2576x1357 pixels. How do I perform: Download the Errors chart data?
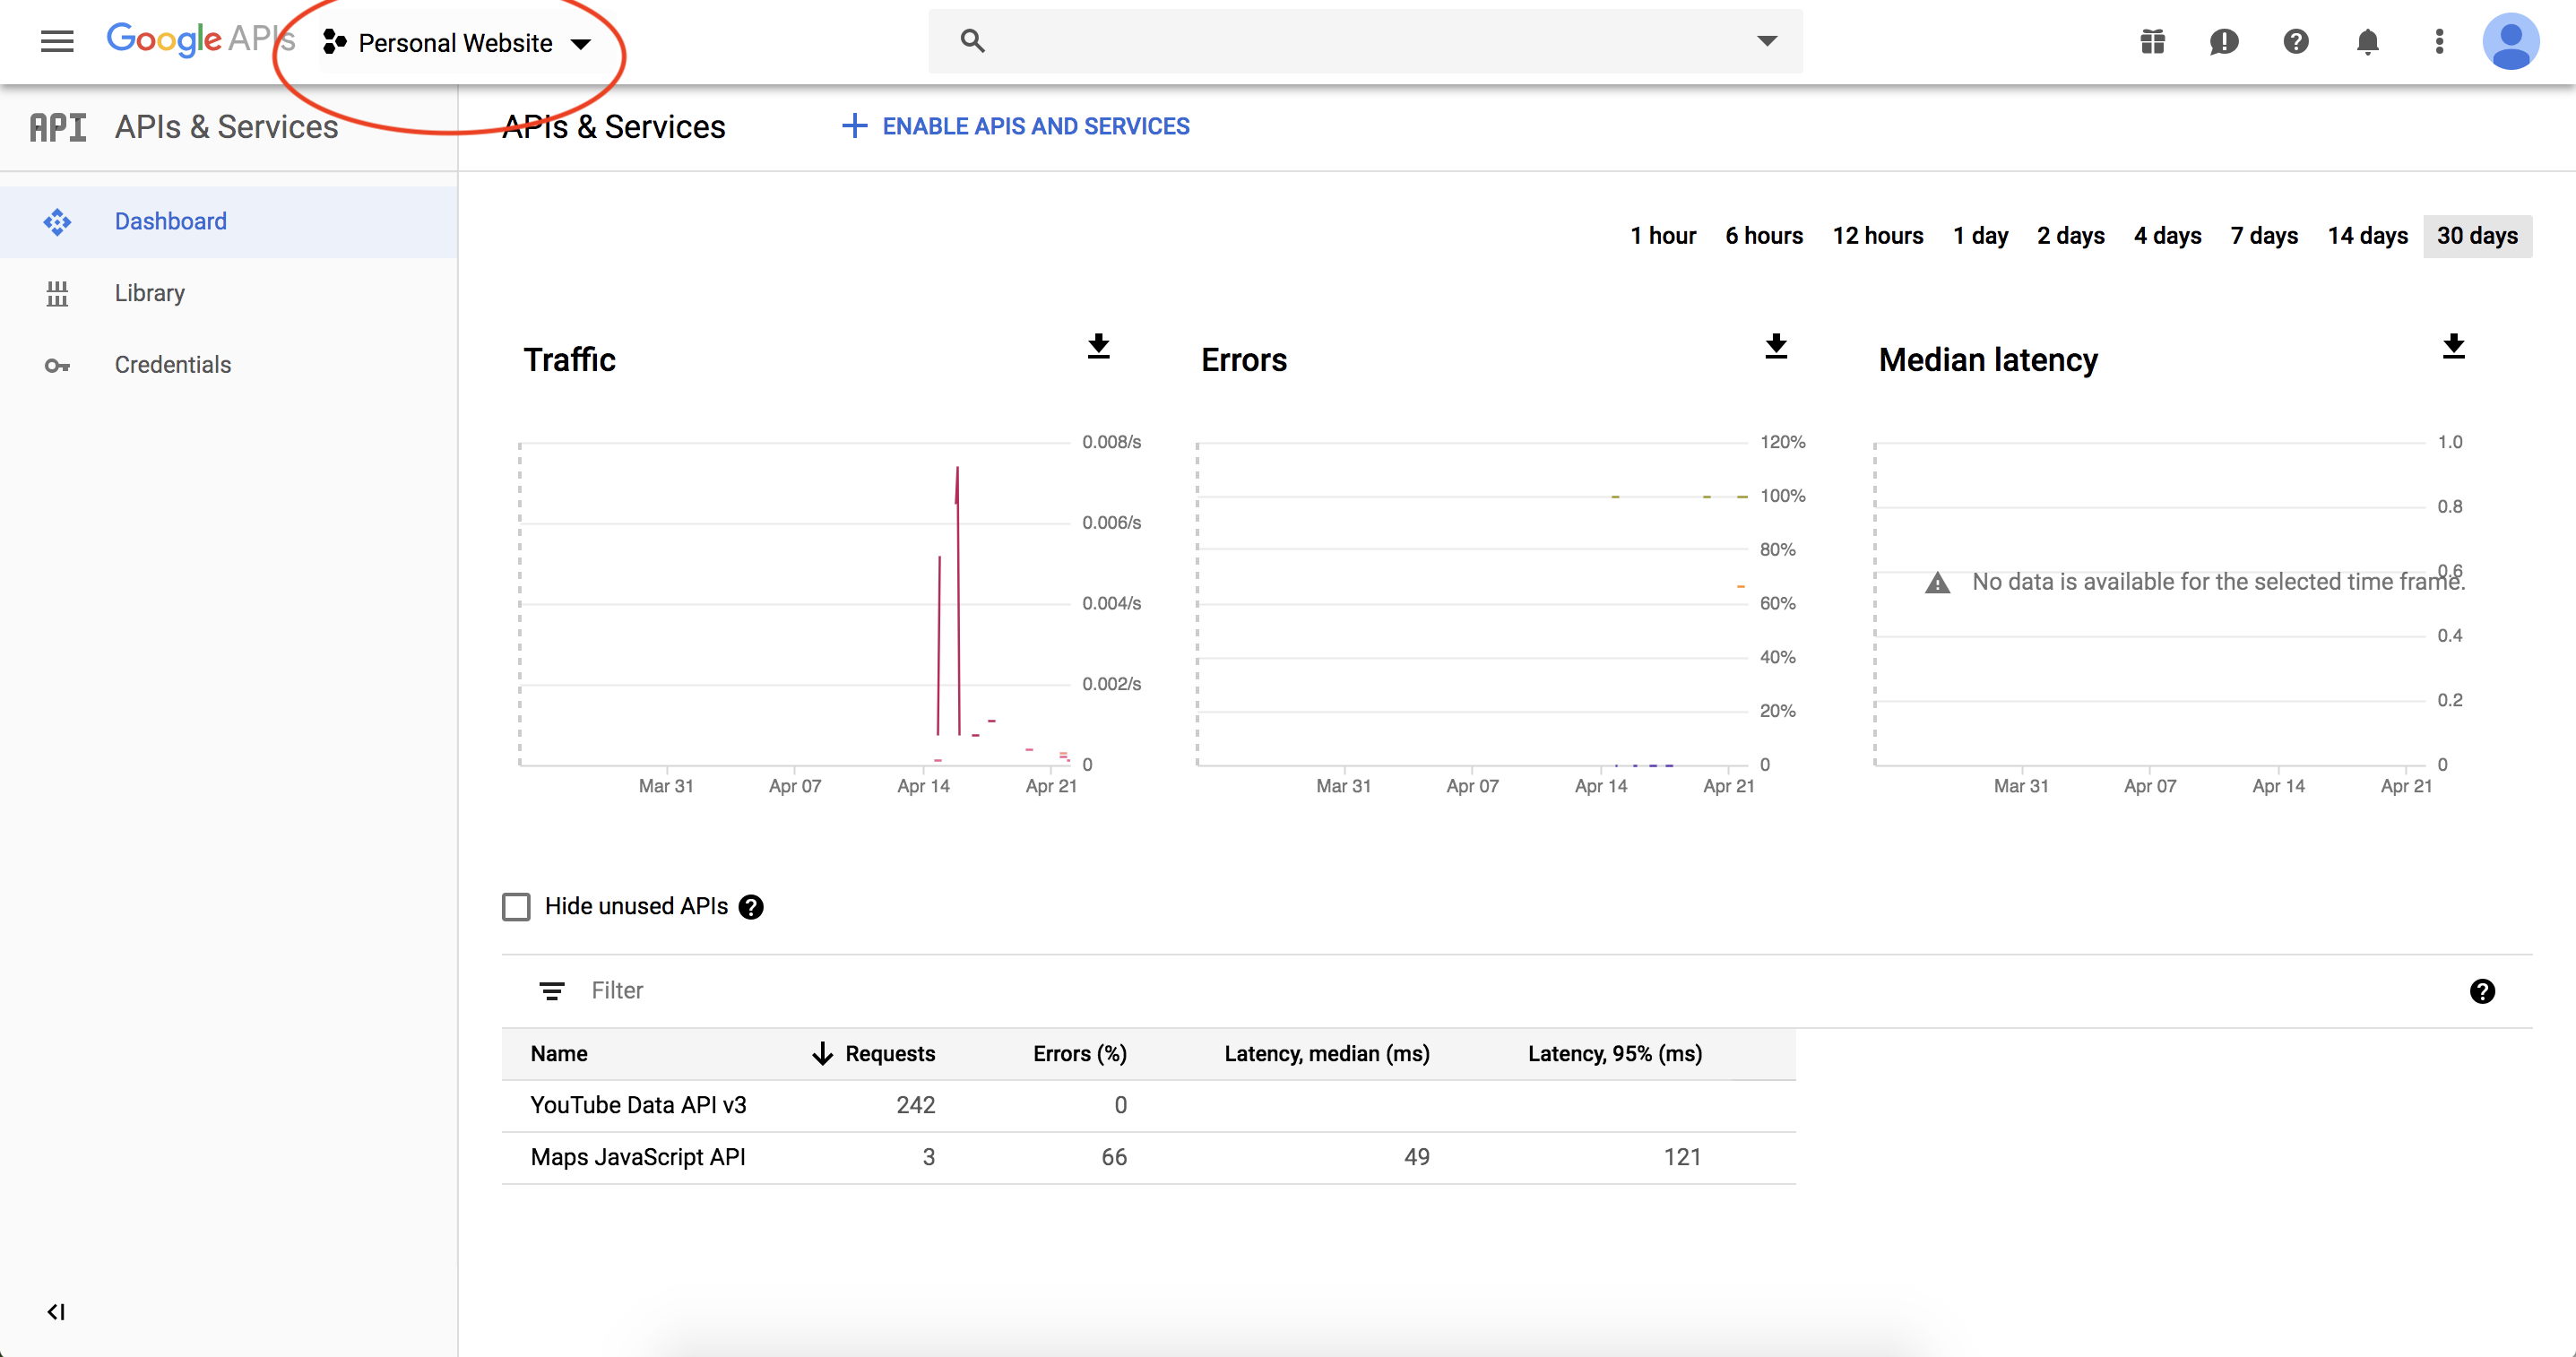(1775, 346)
